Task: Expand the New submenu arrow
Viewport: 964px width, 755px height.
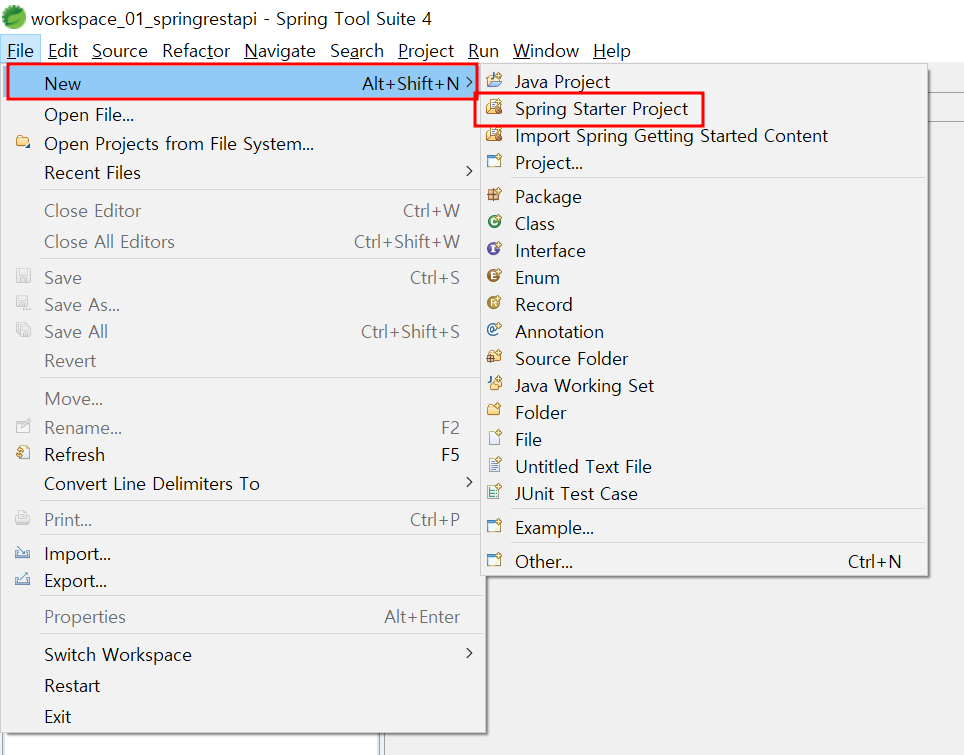Action: click(x=469, y=82)
